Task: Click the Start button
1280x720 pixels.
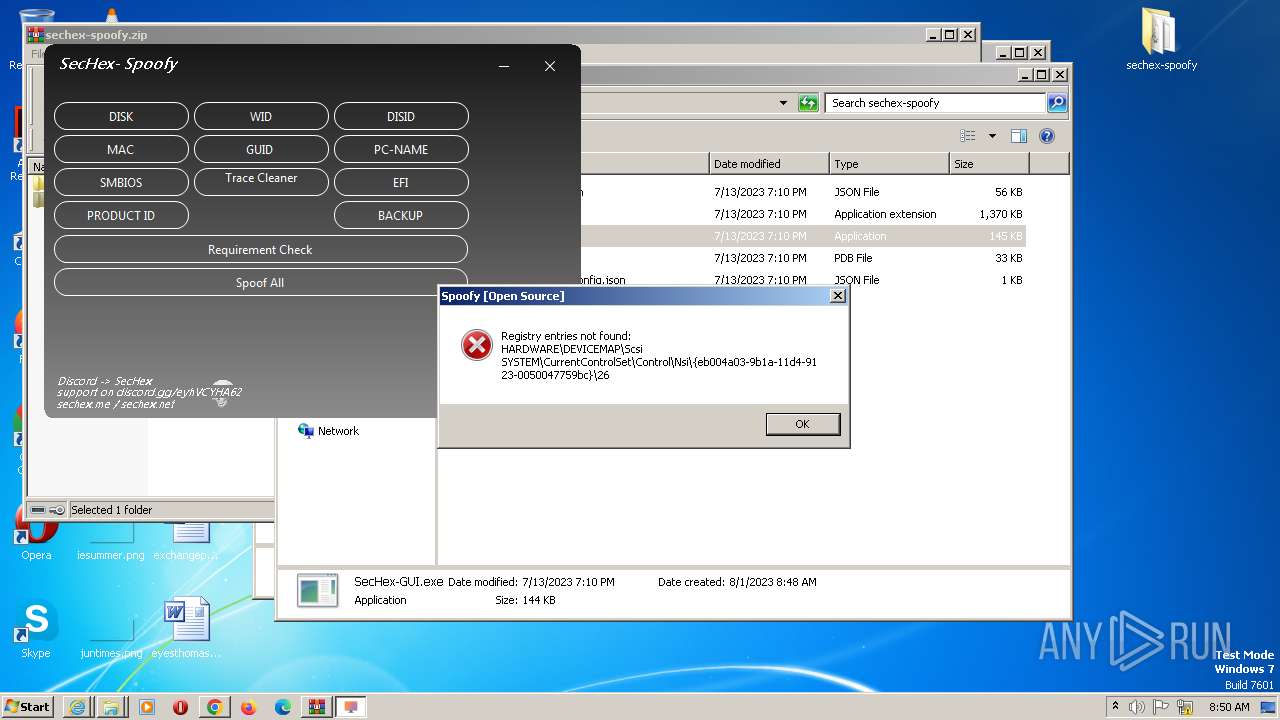Action: pos(28,706)
